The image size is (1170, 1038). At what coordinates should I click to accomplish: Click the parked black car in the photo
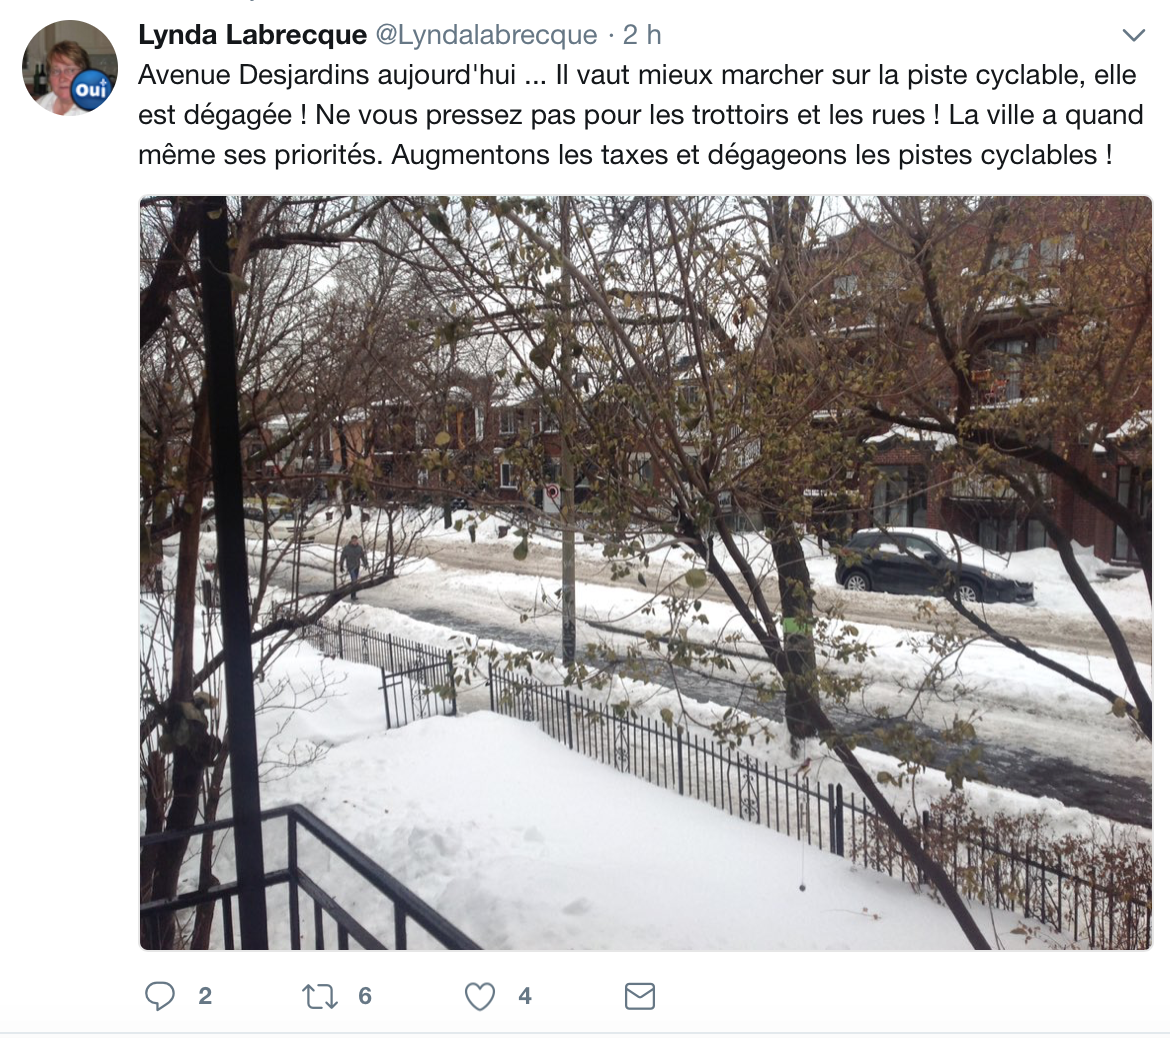934,565
